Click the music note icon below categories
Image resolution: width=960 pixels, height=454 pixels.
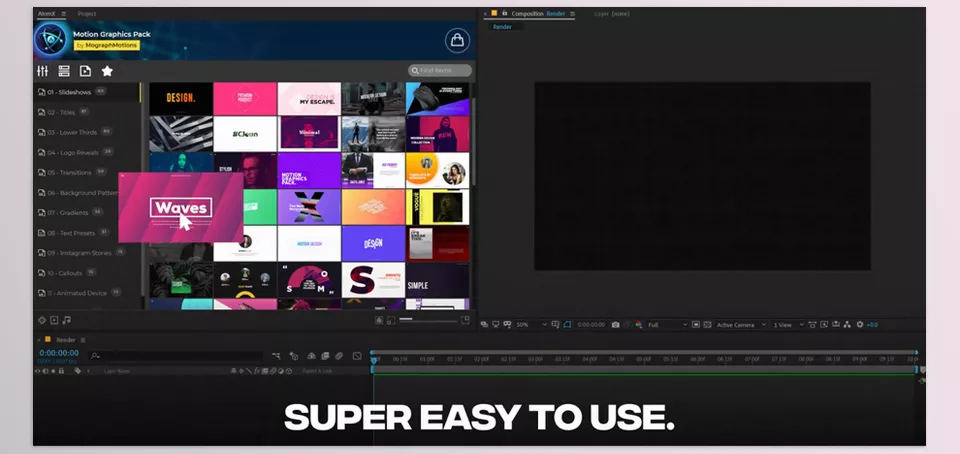tap(67, 320)
